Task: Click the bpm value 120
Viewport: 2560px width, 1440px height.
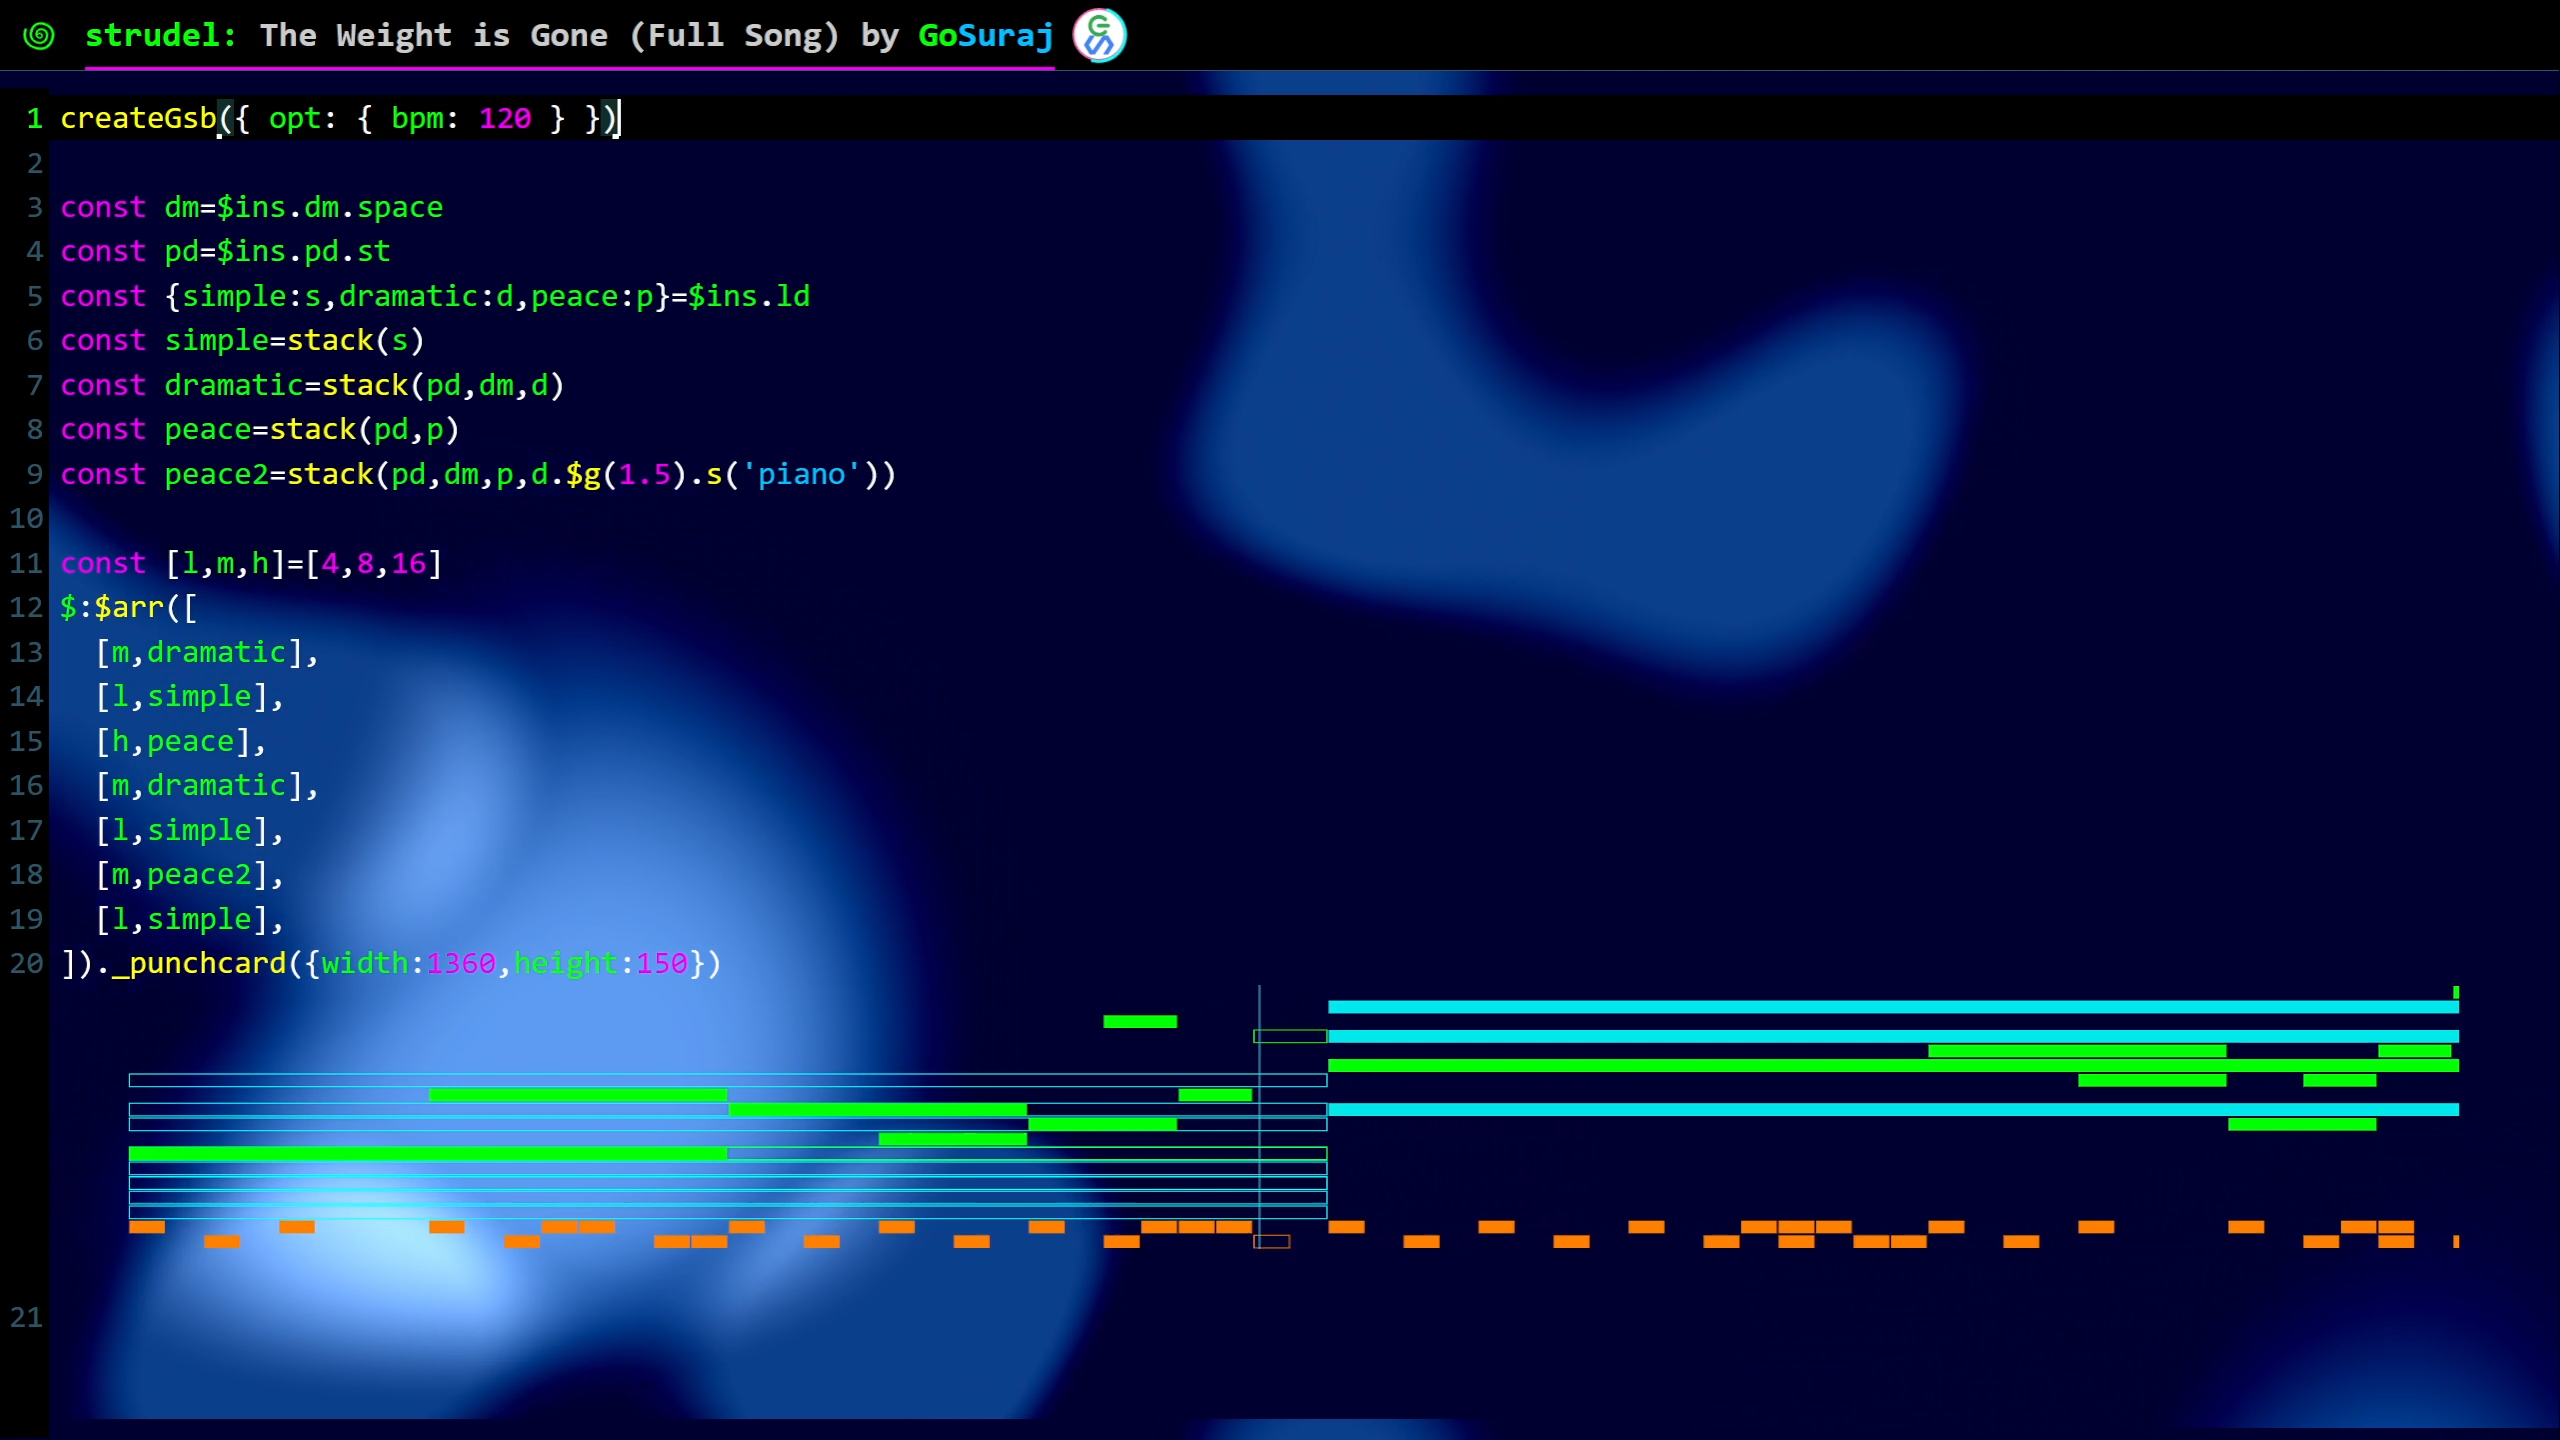Action: coord(505,118)
